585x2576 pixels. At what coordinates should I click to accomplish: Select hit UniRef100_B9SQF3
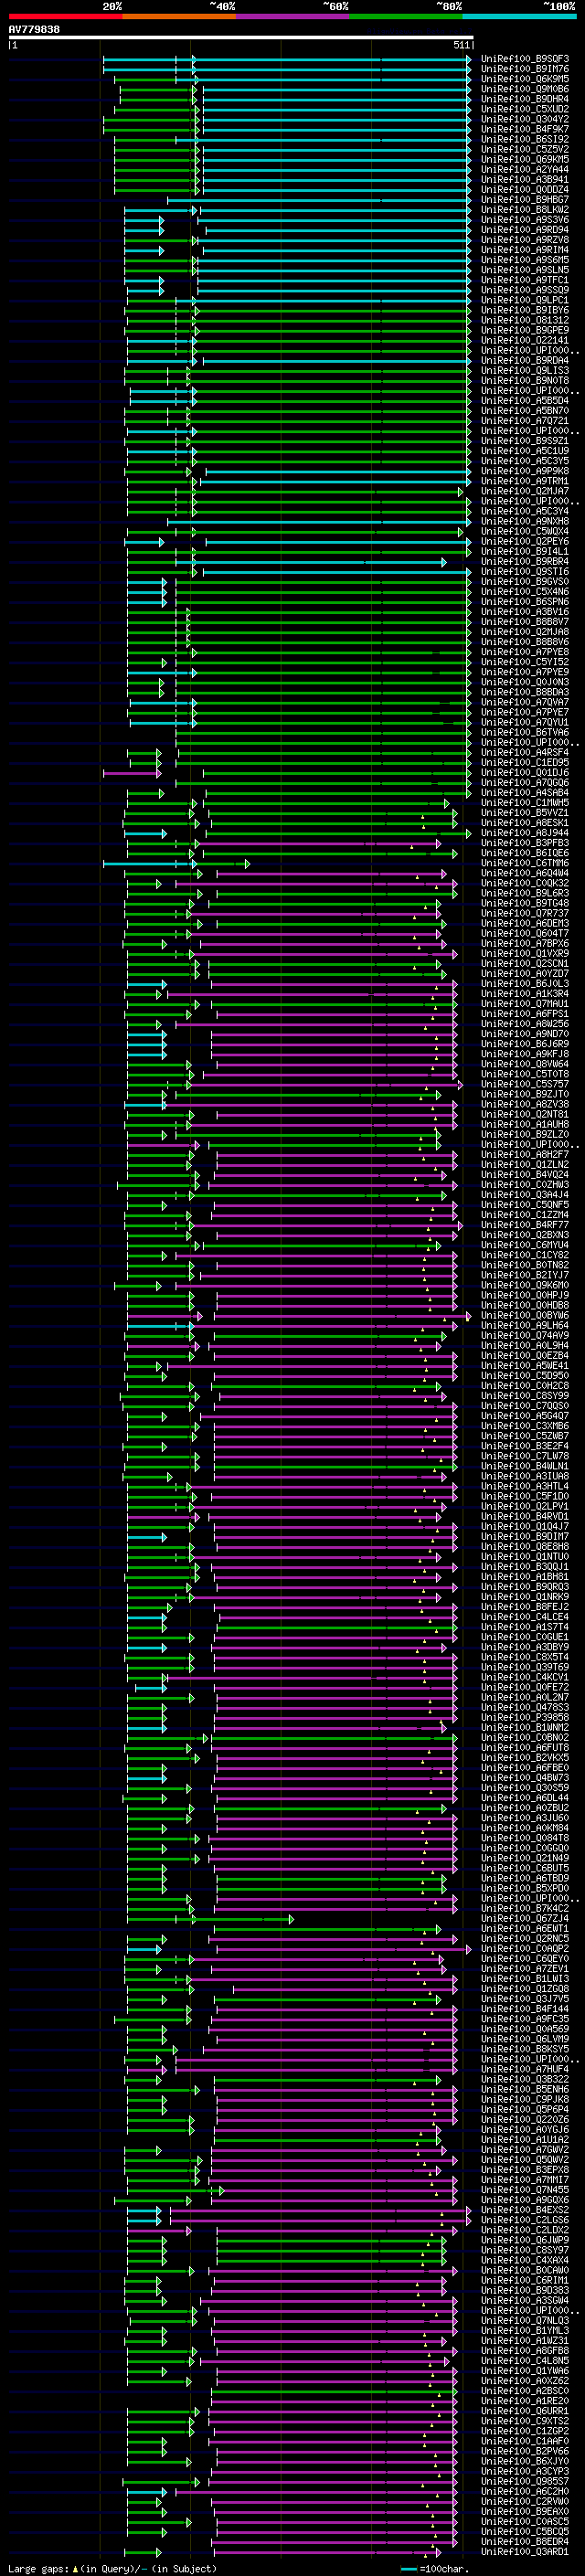click(x=525, y=59)
